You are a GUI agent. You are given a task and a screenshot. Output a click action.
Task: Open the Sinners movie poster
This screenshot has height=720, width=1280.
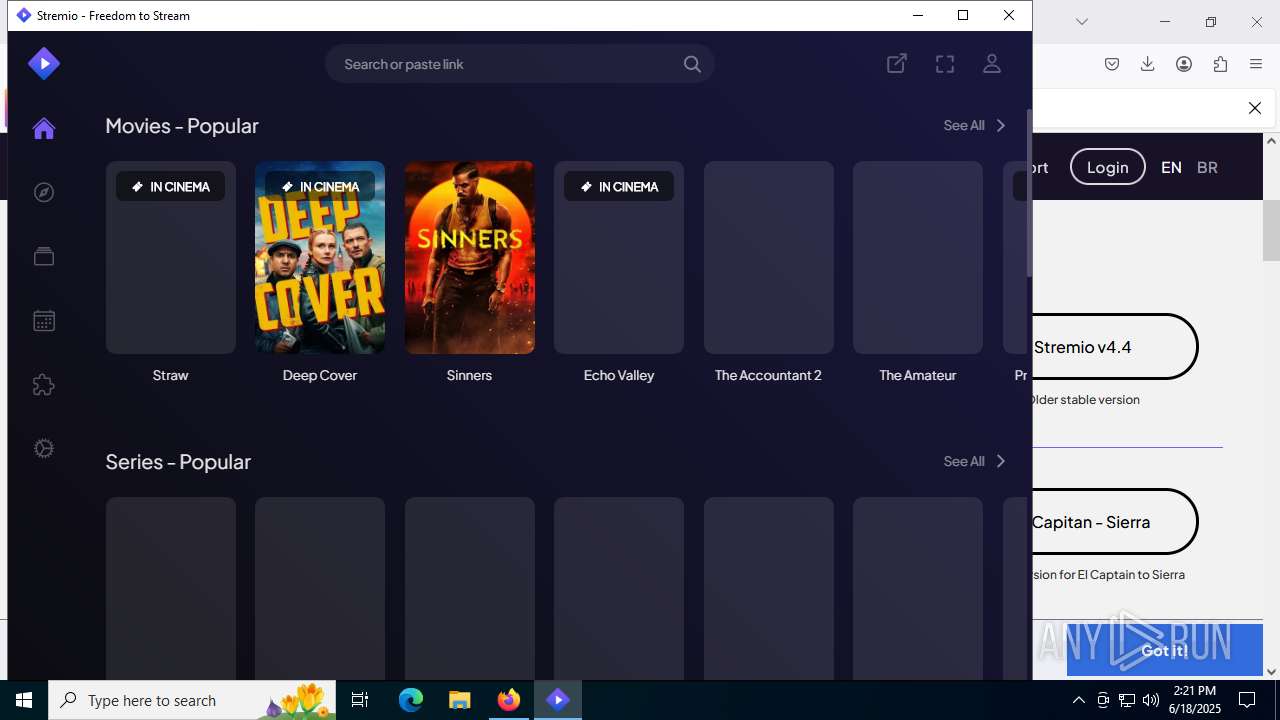(x=470, y=257)
